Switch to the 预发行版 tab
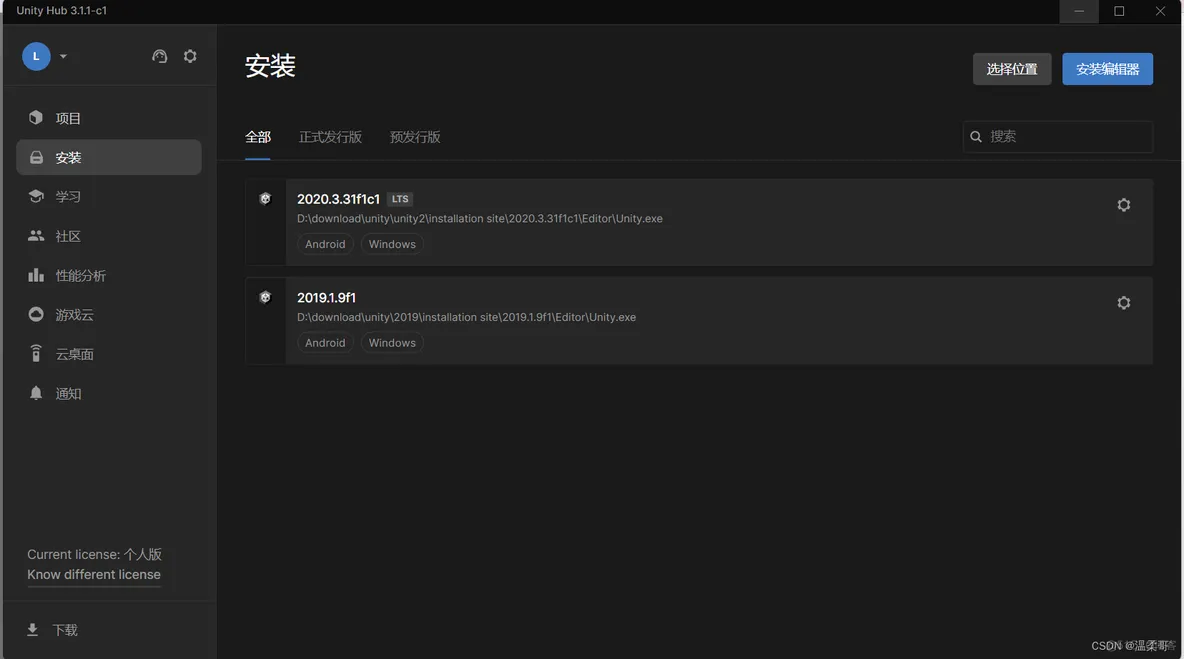The height and width of the screenshot is (659, 1184). [415, 137]
